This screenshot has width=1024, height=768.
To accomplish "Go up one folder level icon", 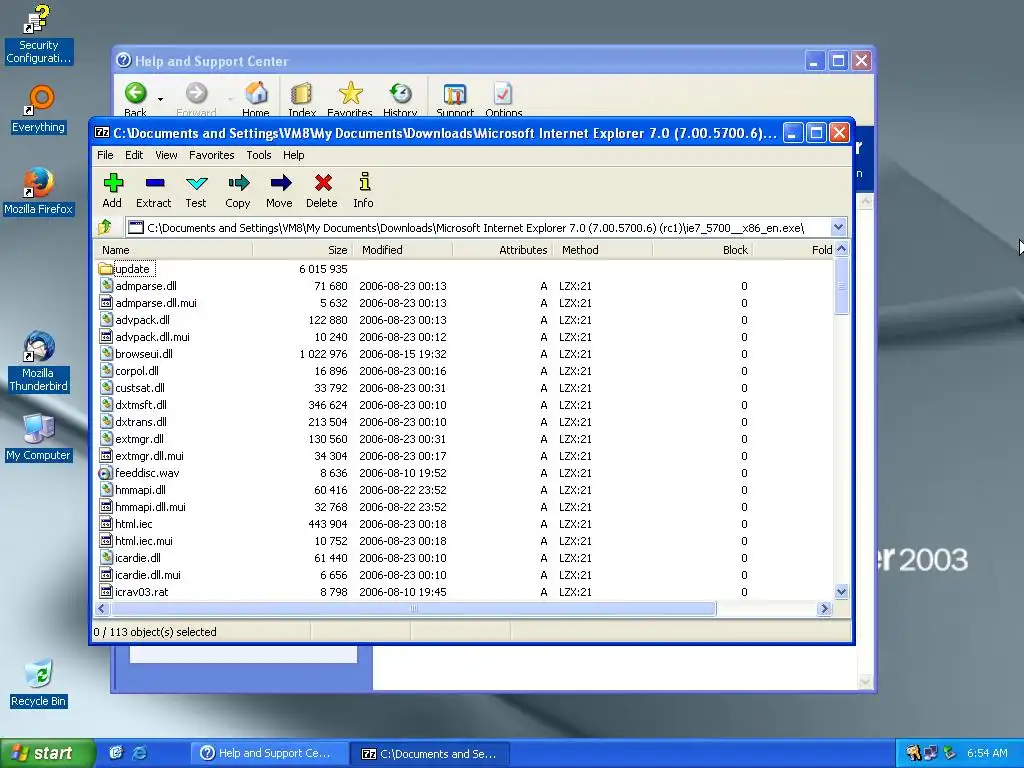I will [105, 227].
